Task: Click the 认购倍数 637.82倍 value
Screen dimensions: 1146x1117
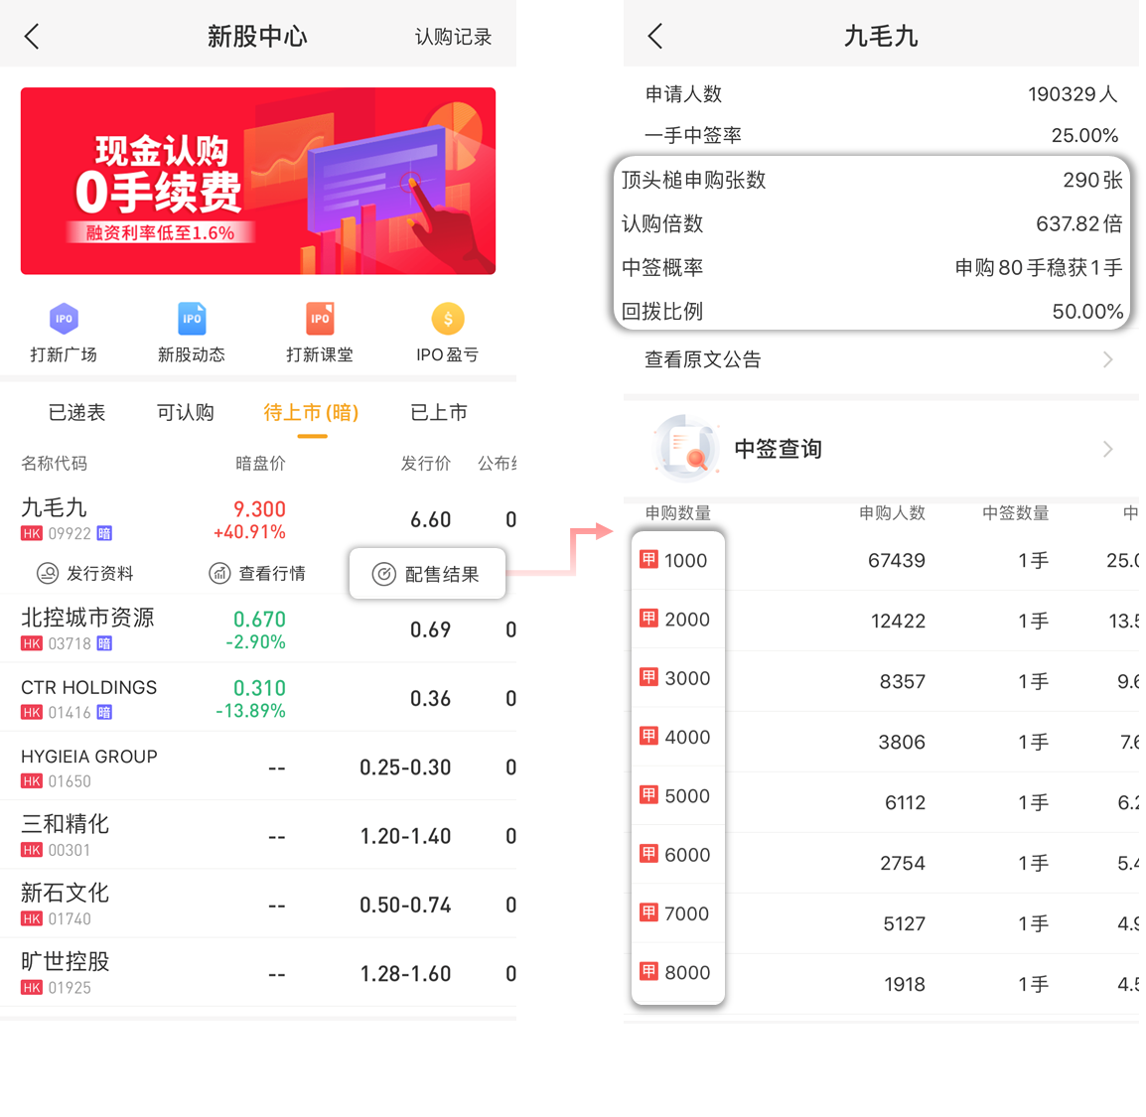Action: coord(1079,224)
